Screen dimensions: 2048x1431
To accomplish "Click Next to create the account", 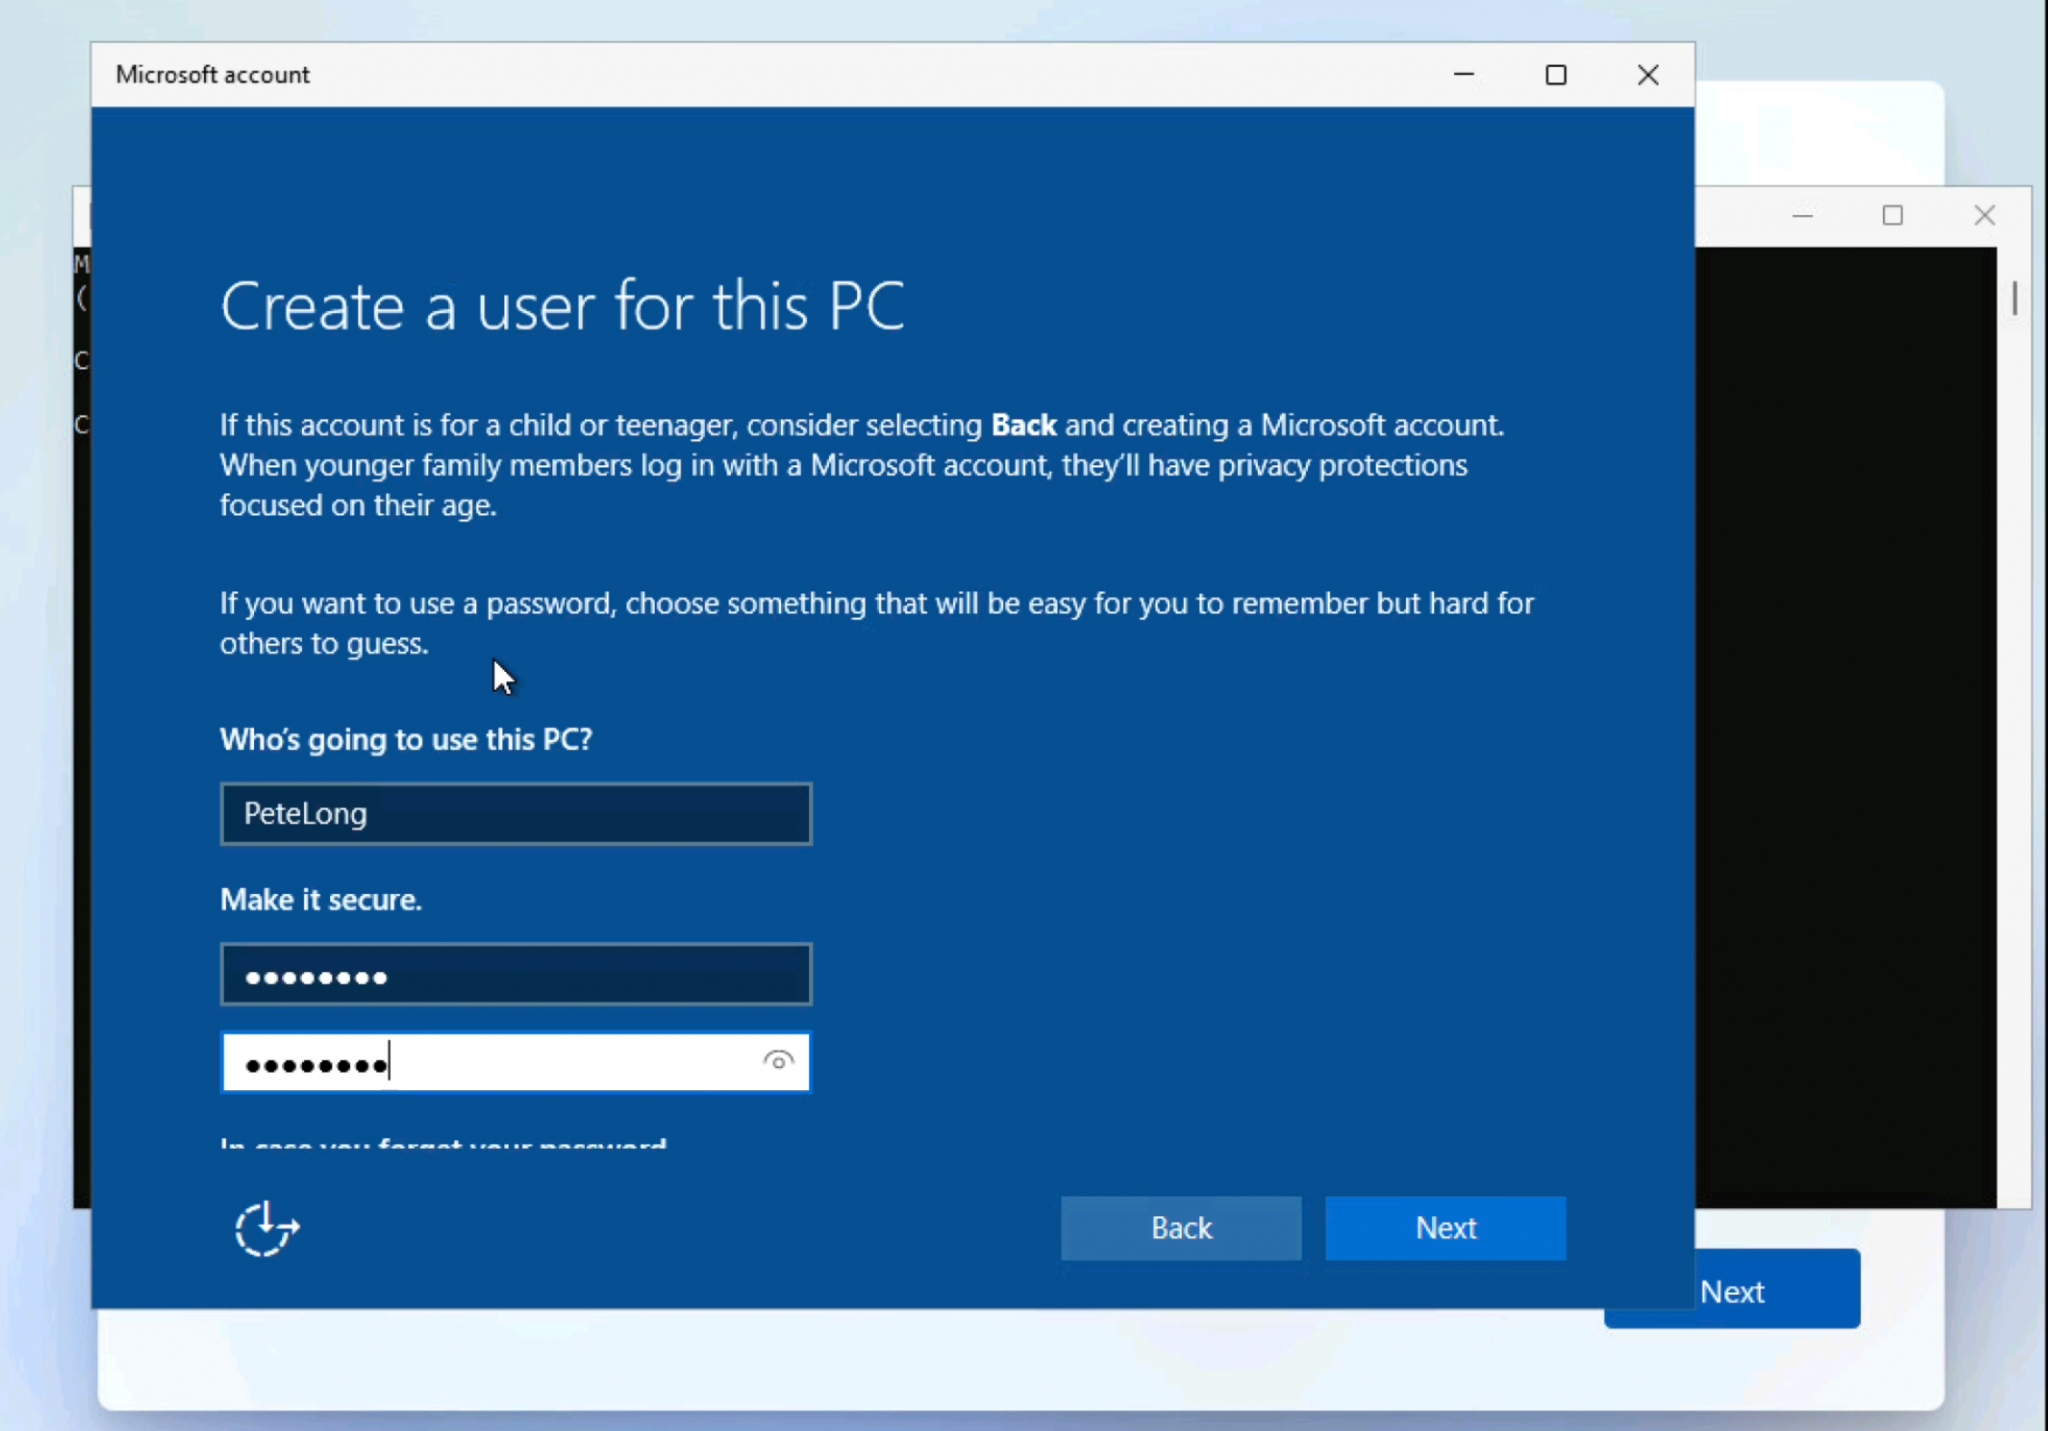I will pyautogui.click(x=1445, y=1228).
